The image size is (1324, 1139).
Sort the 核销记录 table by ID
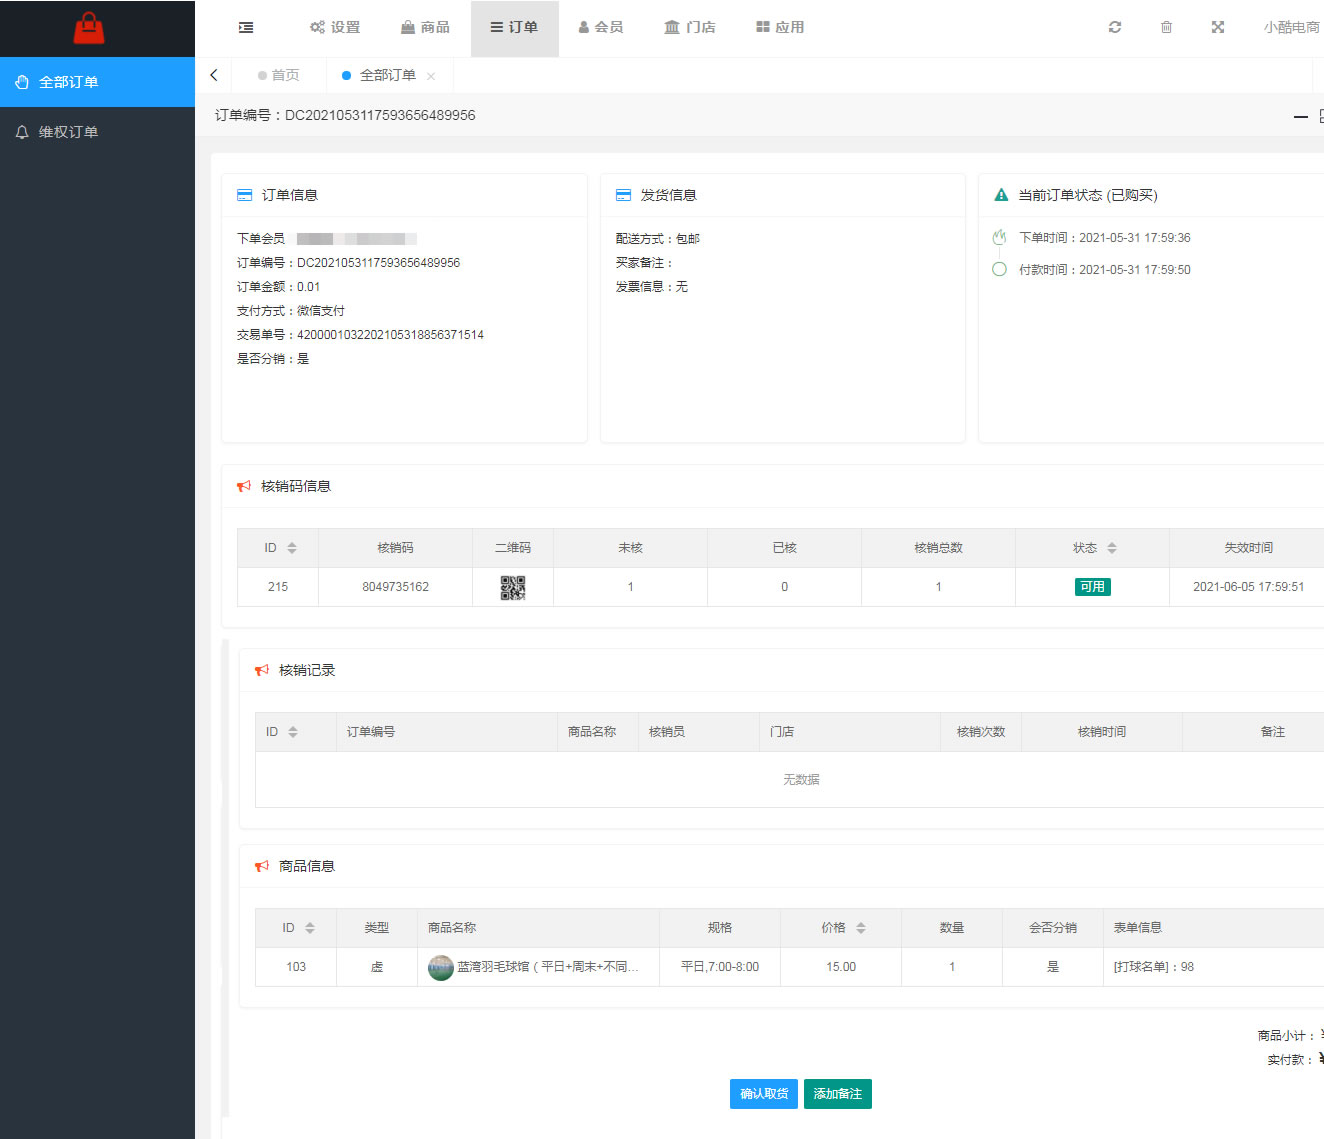click(293, 732)
